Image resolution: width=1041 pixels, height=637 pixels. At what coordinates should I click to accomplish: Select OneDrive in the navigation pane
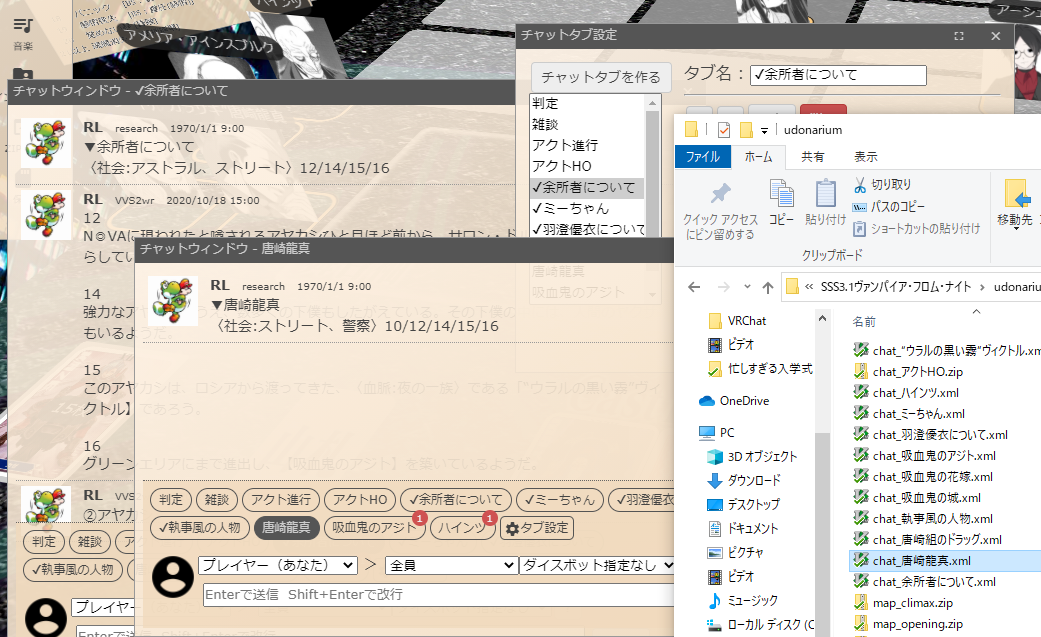click(734, 401)
